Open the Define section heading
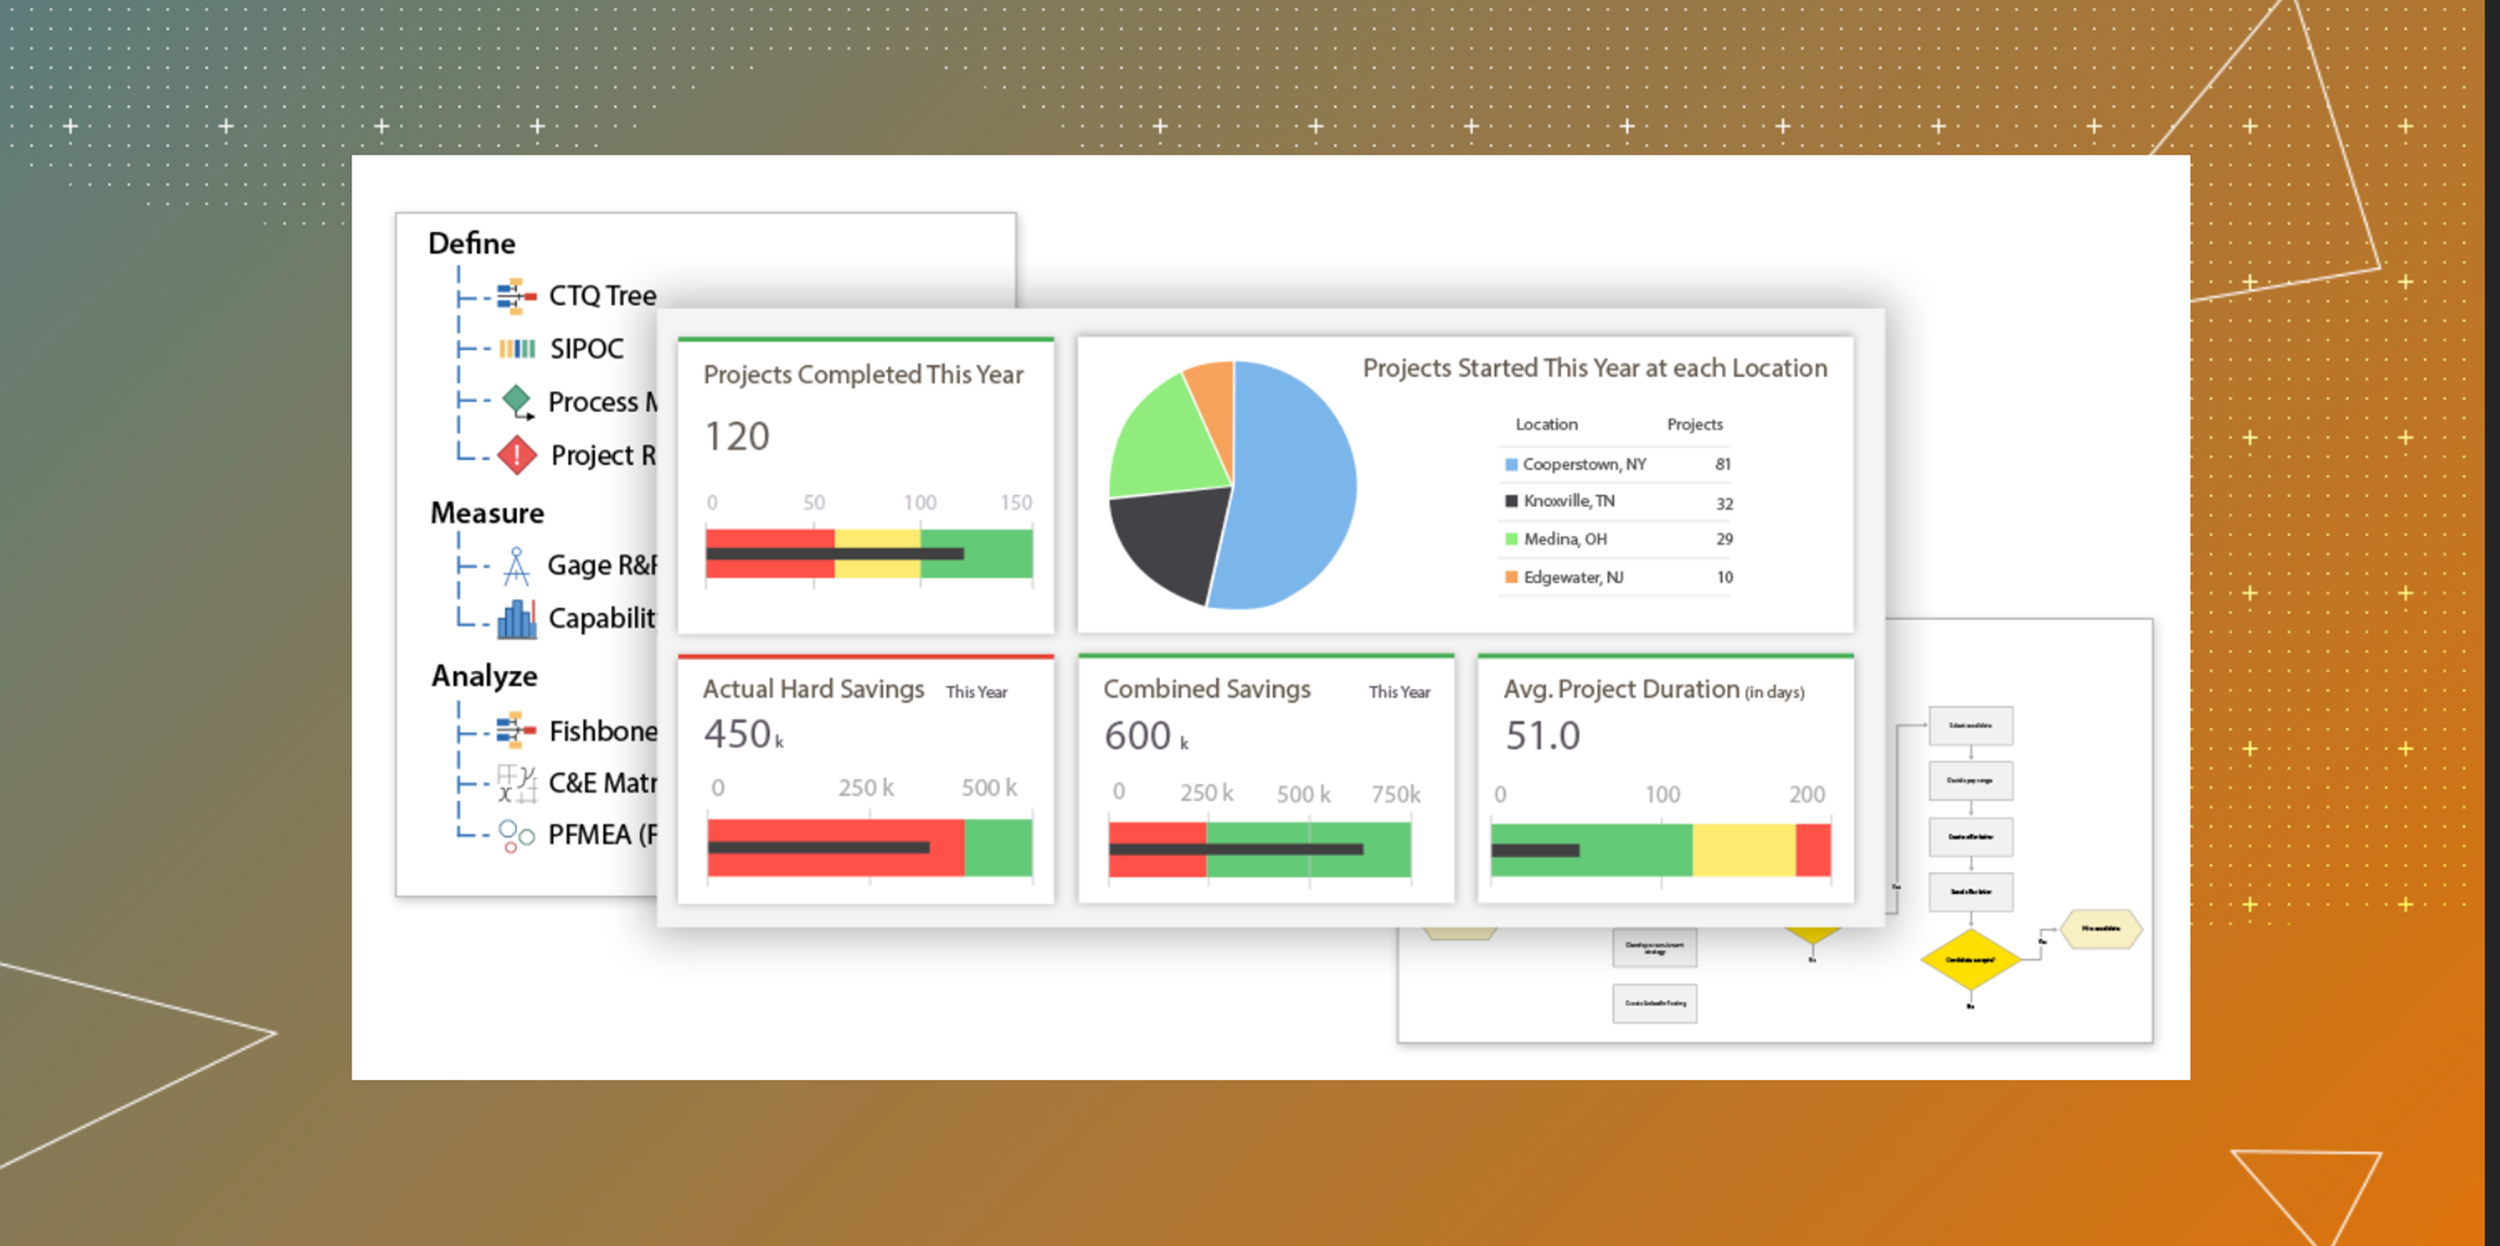 [x=471, y=243]
